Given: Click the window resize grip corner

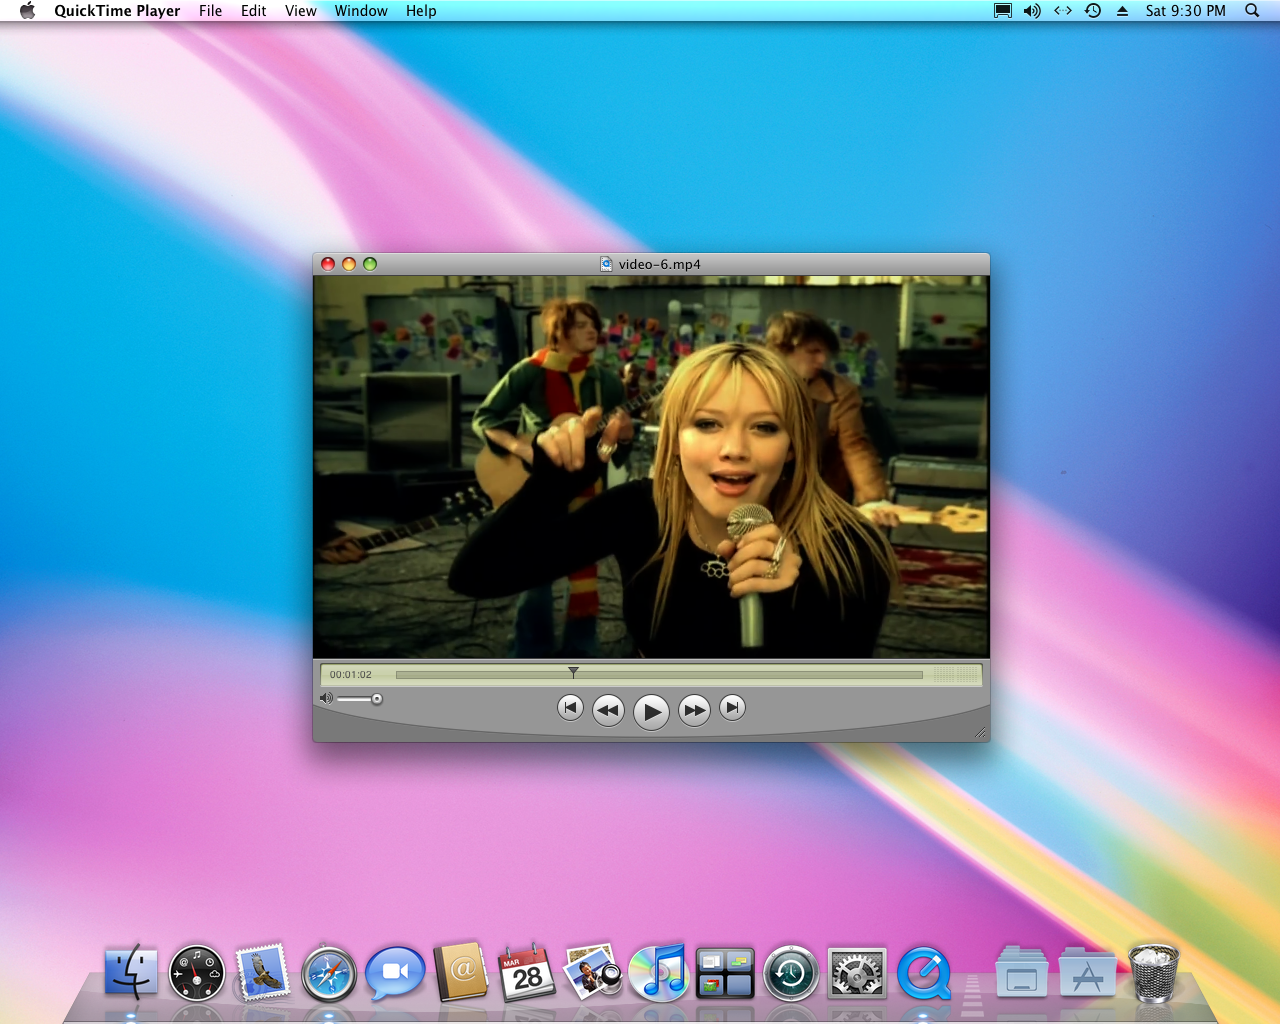Looking at the screenshot, I should pyautogui.click(x=980, y=733).
